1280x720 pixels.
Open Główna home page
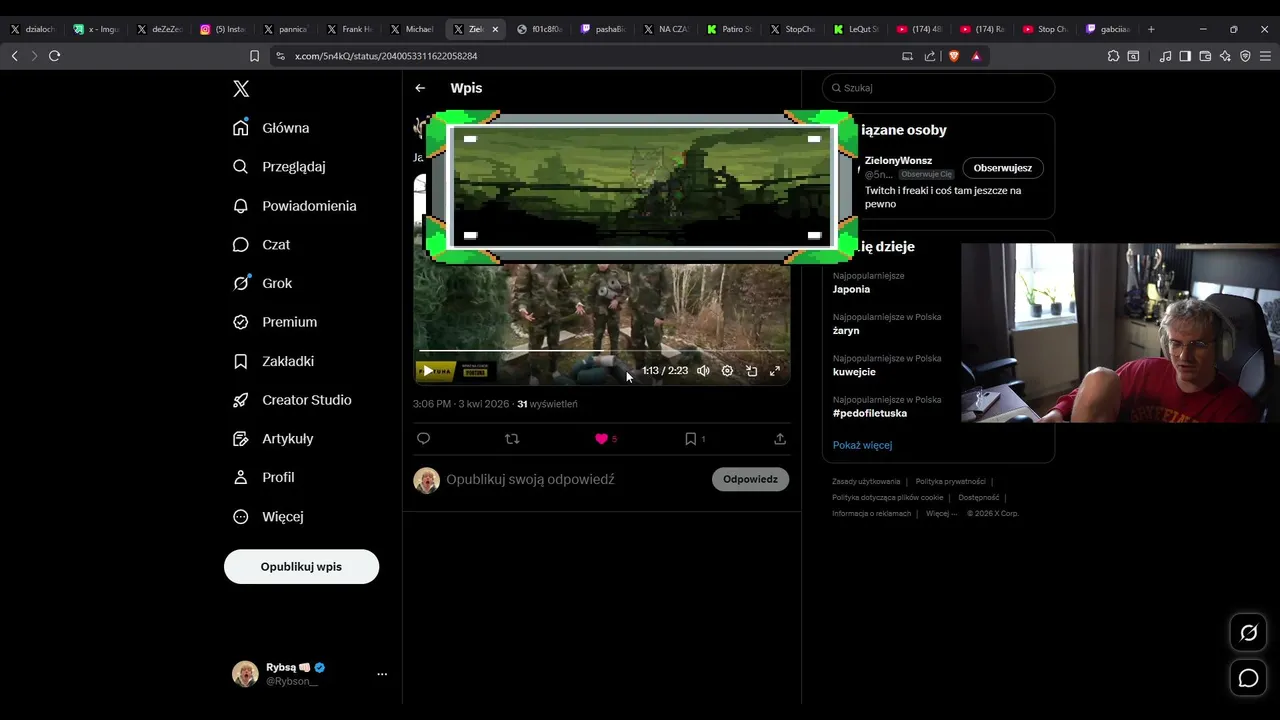(271, 128)
